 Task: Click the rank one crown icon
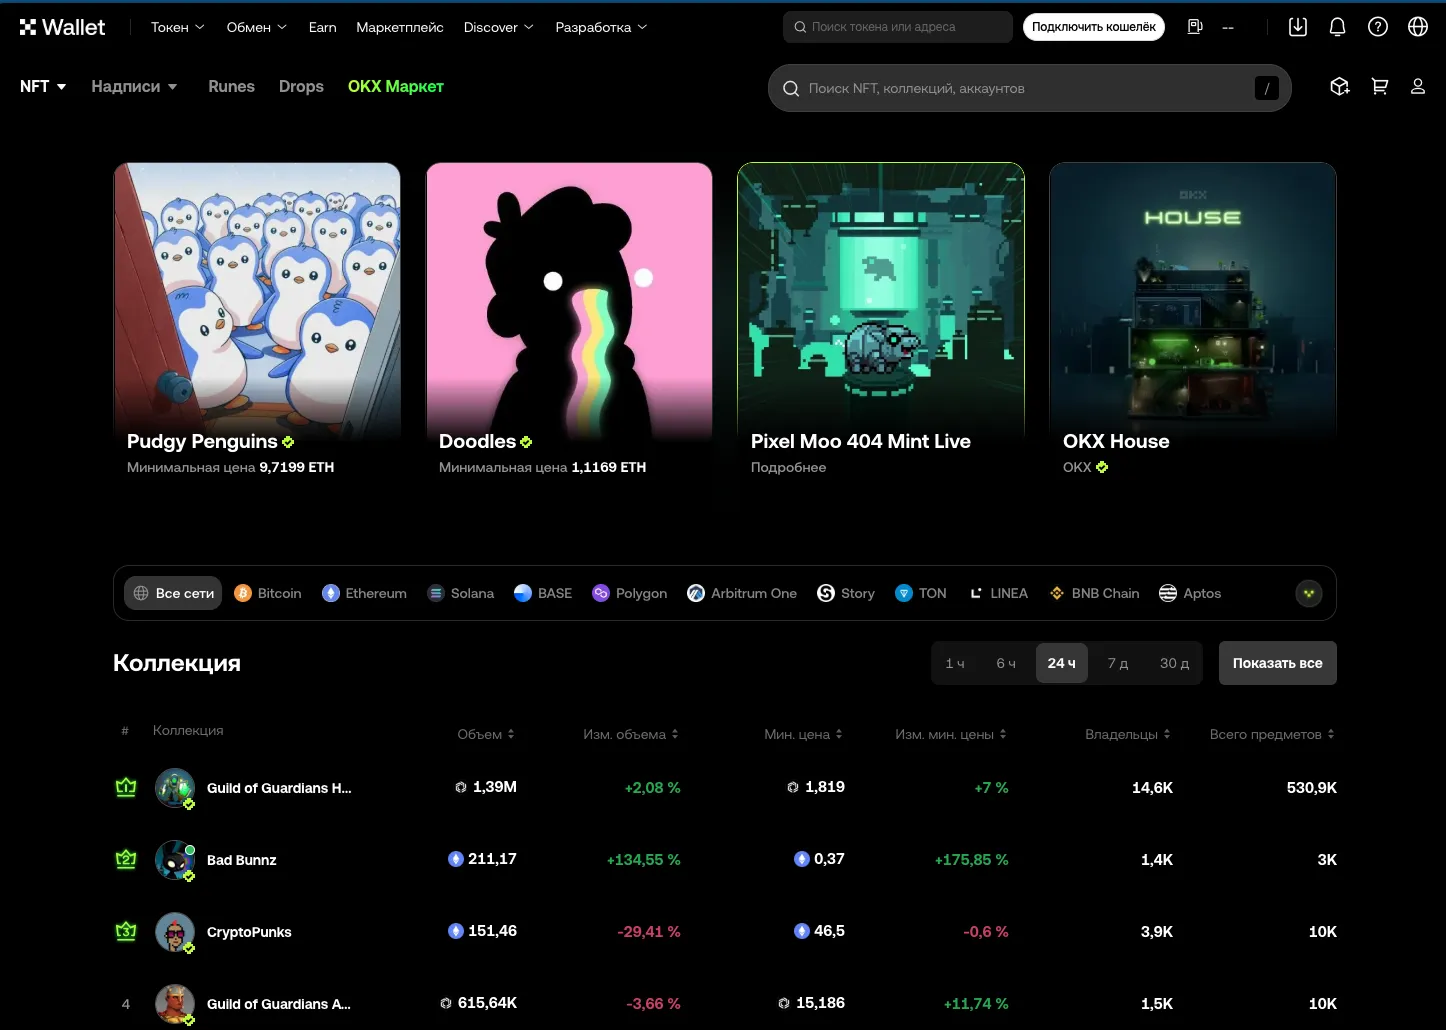pos(126,787)
